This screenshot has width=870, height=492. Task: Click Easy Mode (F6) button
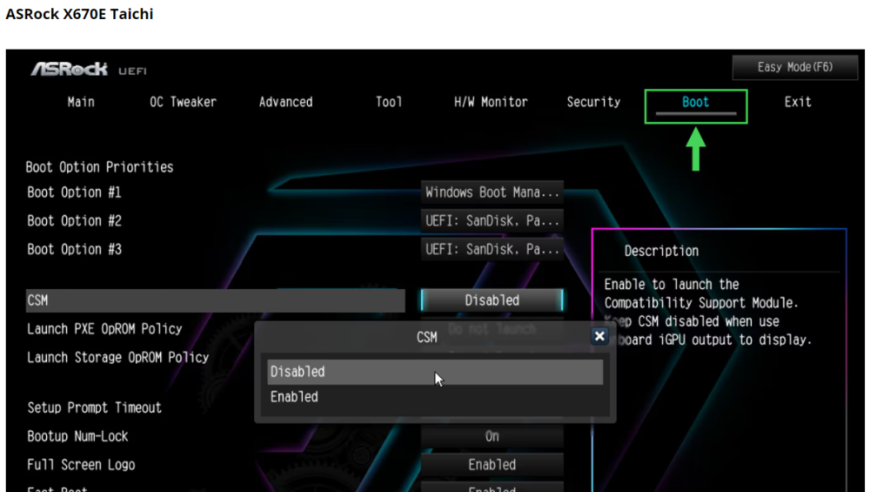[x=795, y=67]
